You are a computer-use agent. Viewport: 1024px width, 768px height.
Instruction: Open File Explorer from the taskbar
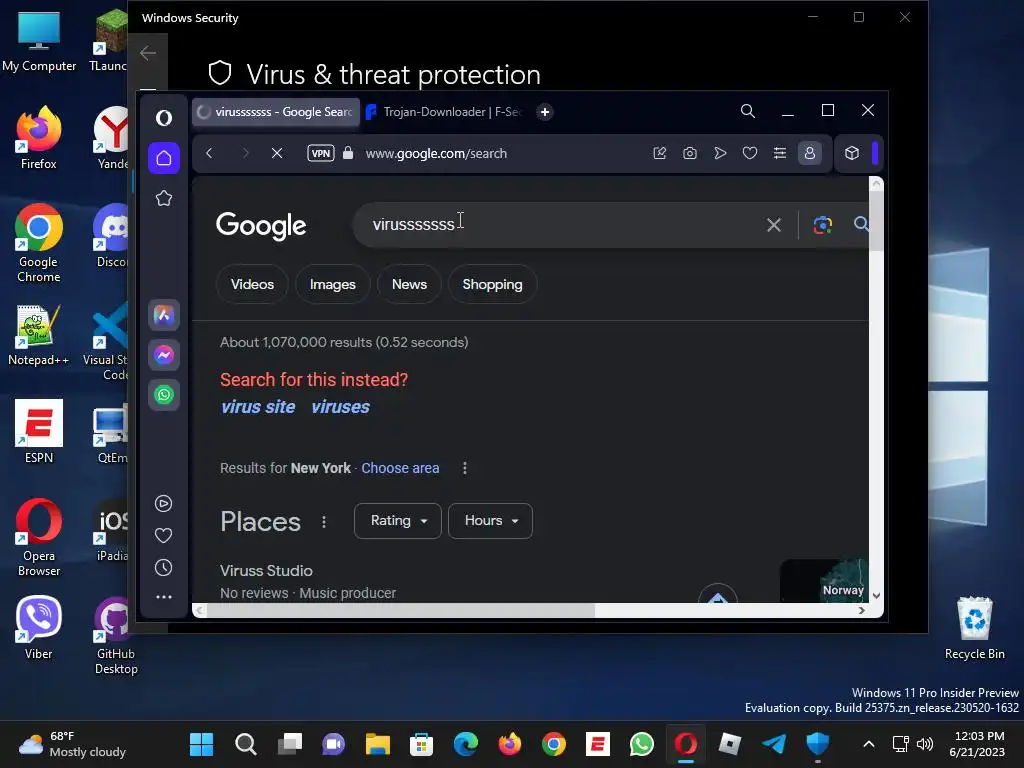click(377, 744)
